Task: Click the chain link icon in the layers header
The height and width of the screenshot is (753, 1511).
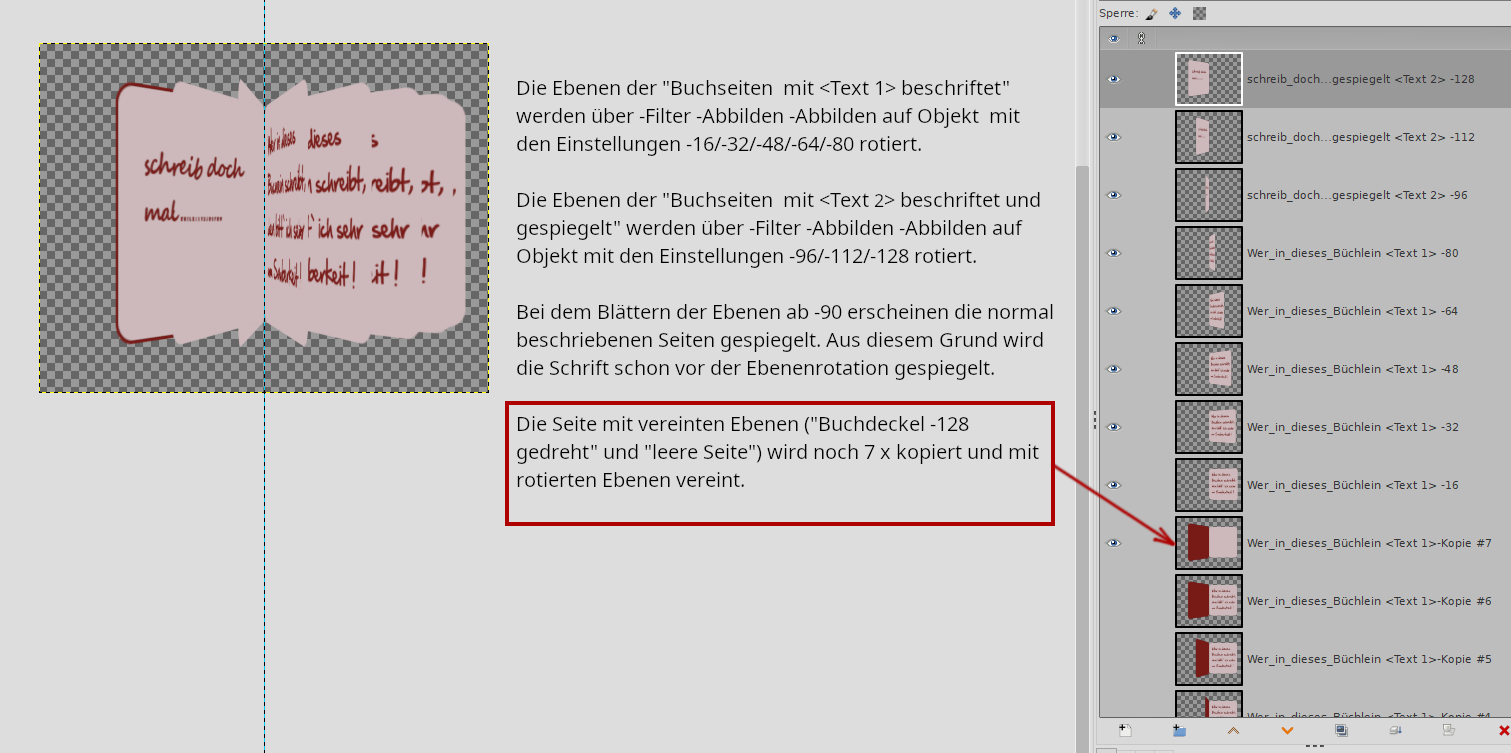Action: coord(1141,39)
